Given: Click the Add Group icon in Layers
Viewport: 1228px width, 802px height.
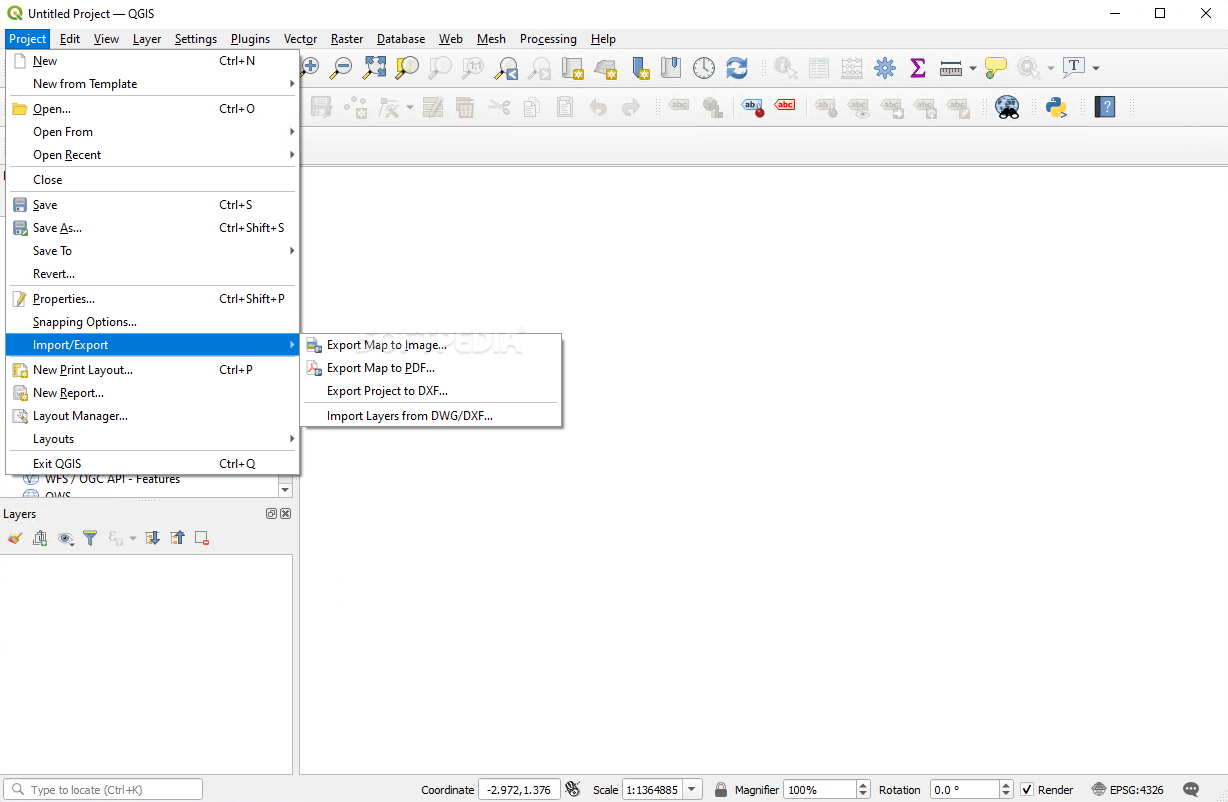Looking at the screenshot, I should point(40,538).
